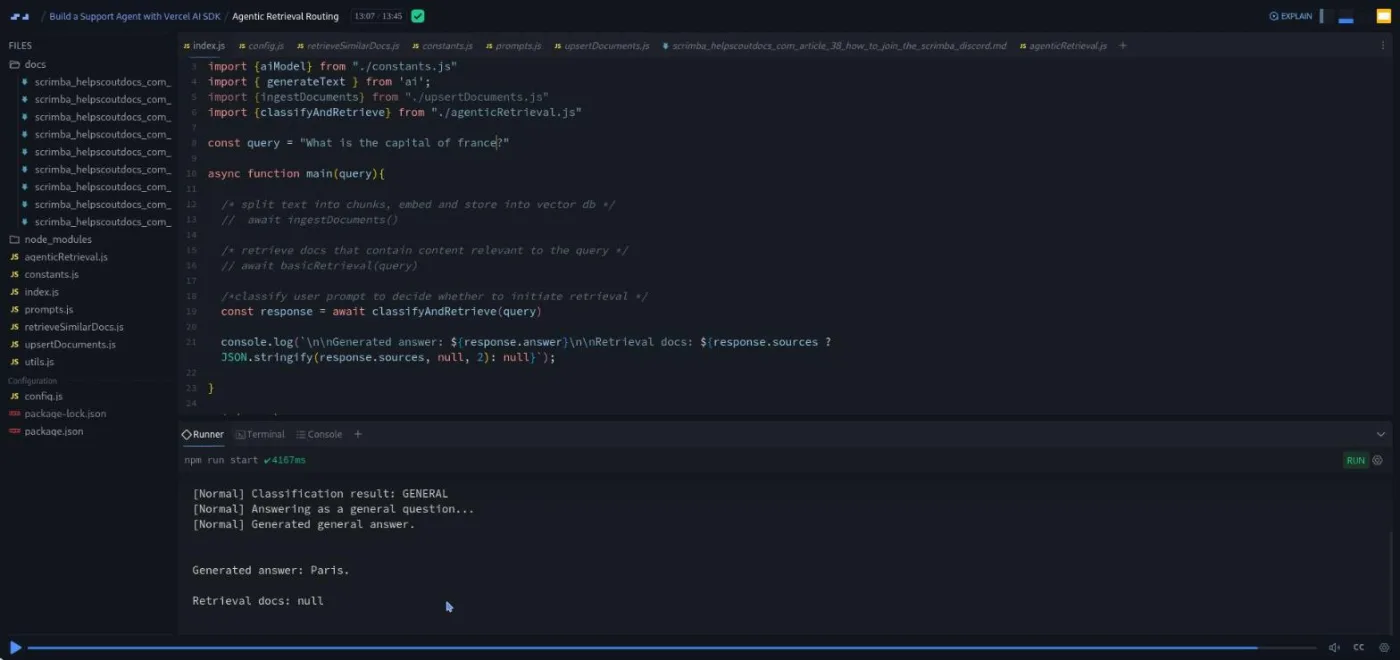Collapse the bottom panel with chevron
The height and width of the screenshot is (660, 1400).
(1381, 434)
